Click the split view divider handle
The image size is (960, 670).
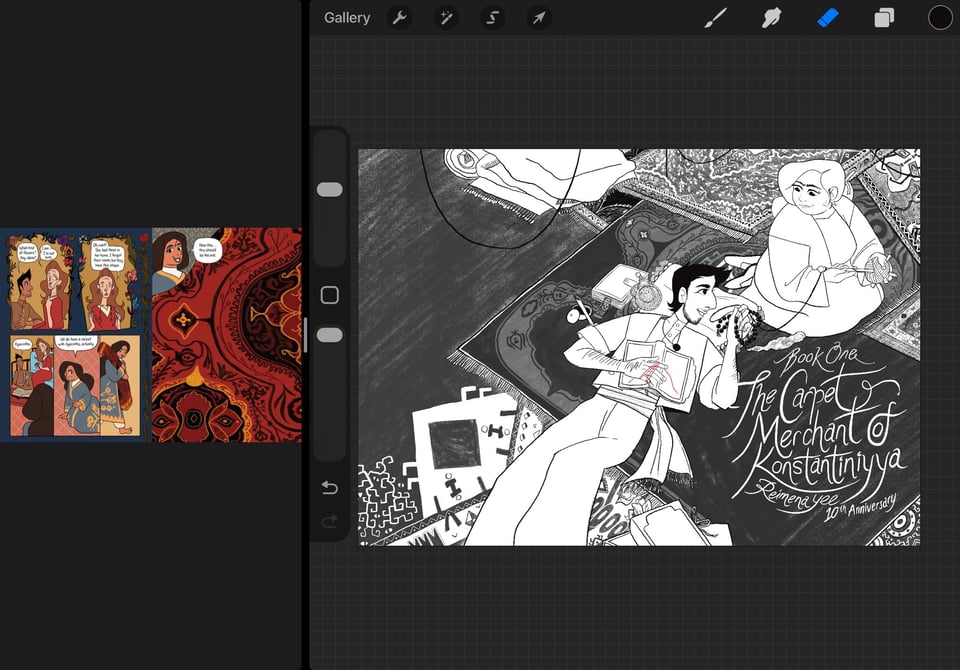[x=306, y=335]
